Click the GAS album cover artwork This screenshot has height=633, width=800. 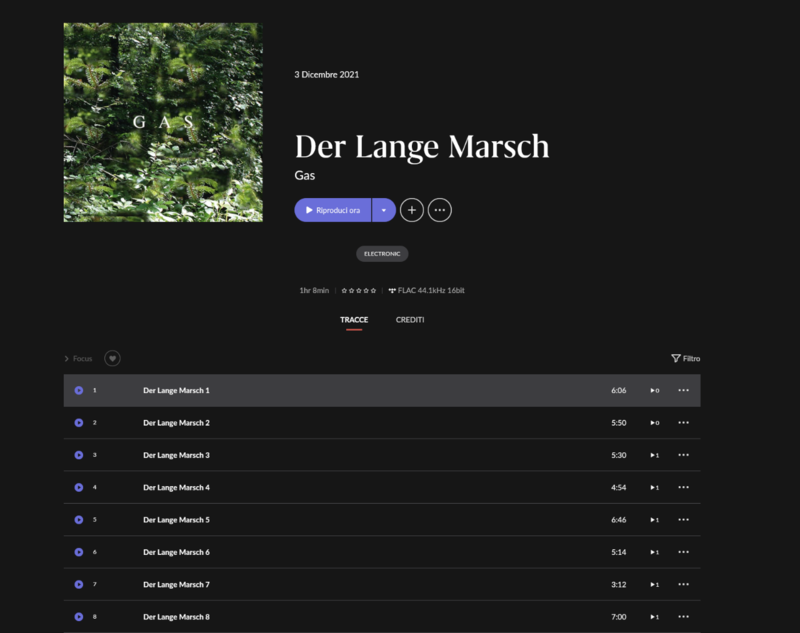163,122
